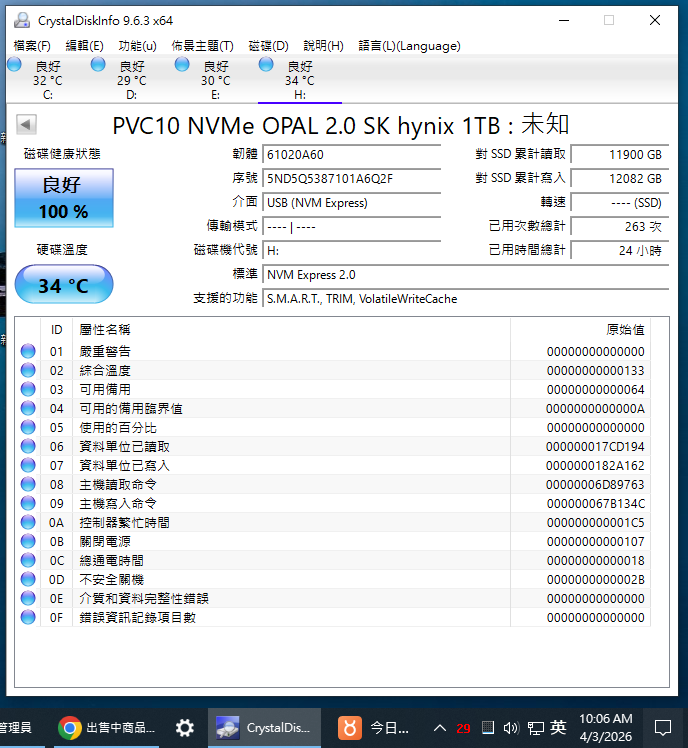Image resolution: width=688 pixels, height=748 pixels.
Task: Click 34 °C disk temperature button
Action: (x=64, y=284)
